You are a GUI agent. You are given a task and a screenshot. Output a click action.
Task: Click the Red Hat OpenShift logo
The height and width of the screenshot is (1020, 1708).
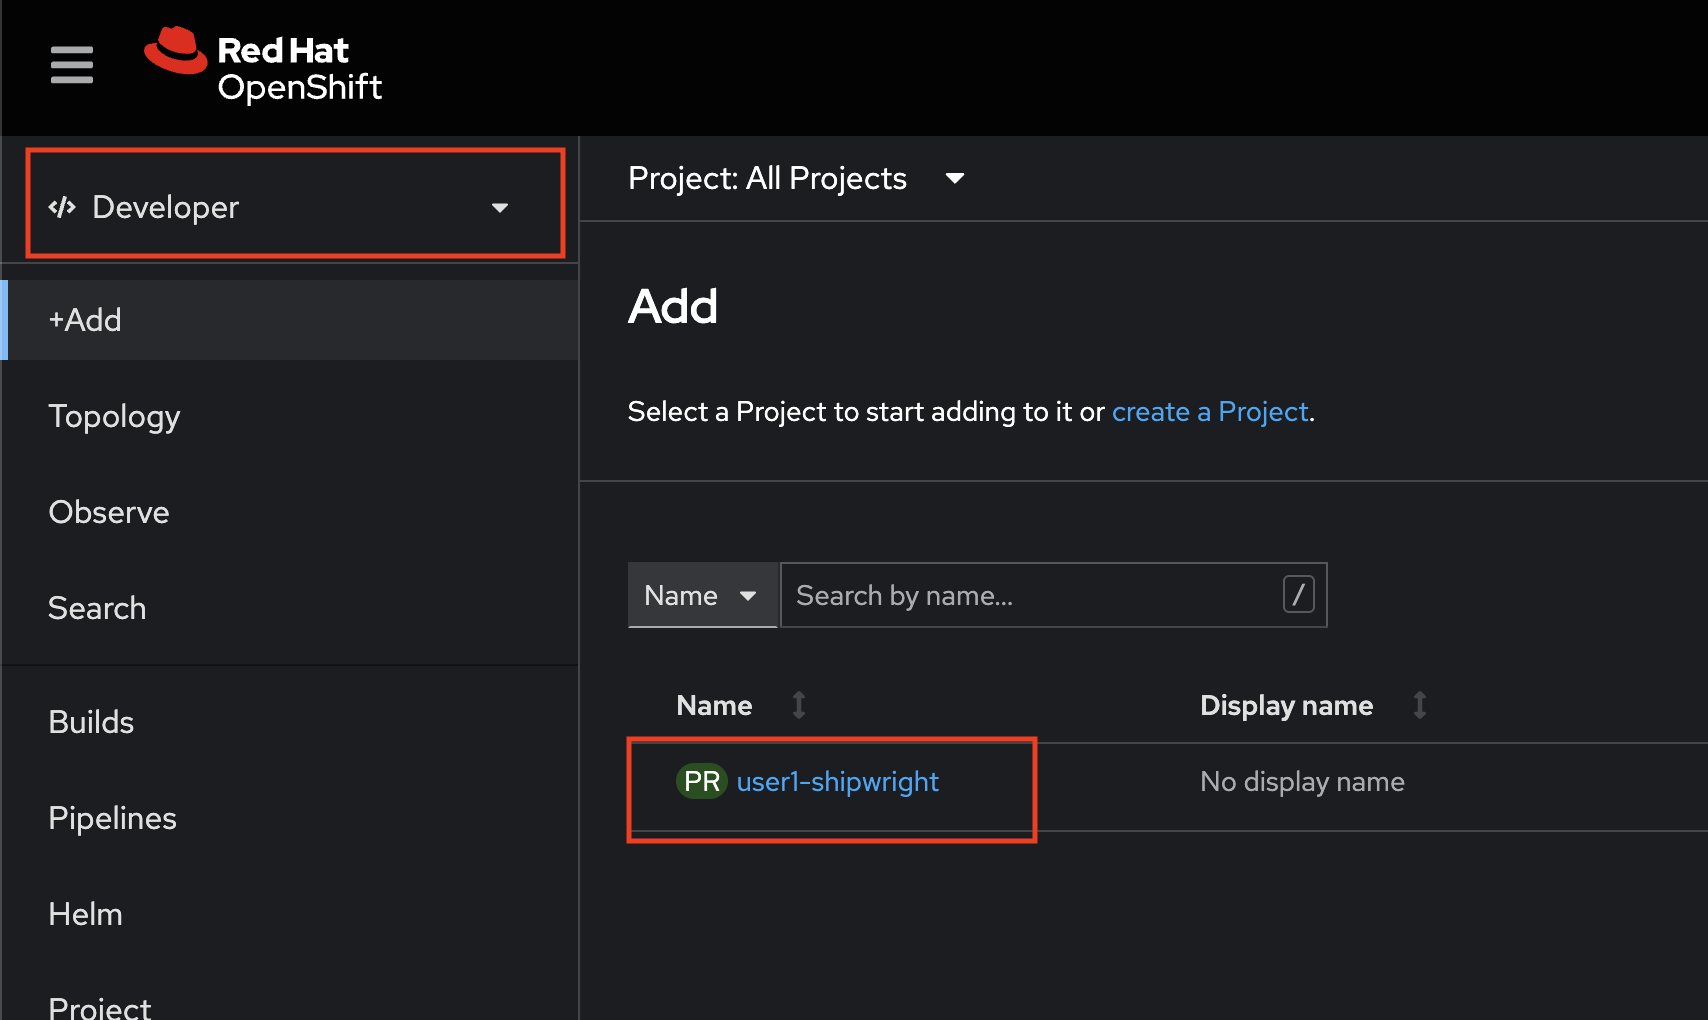tap(263, 66)
